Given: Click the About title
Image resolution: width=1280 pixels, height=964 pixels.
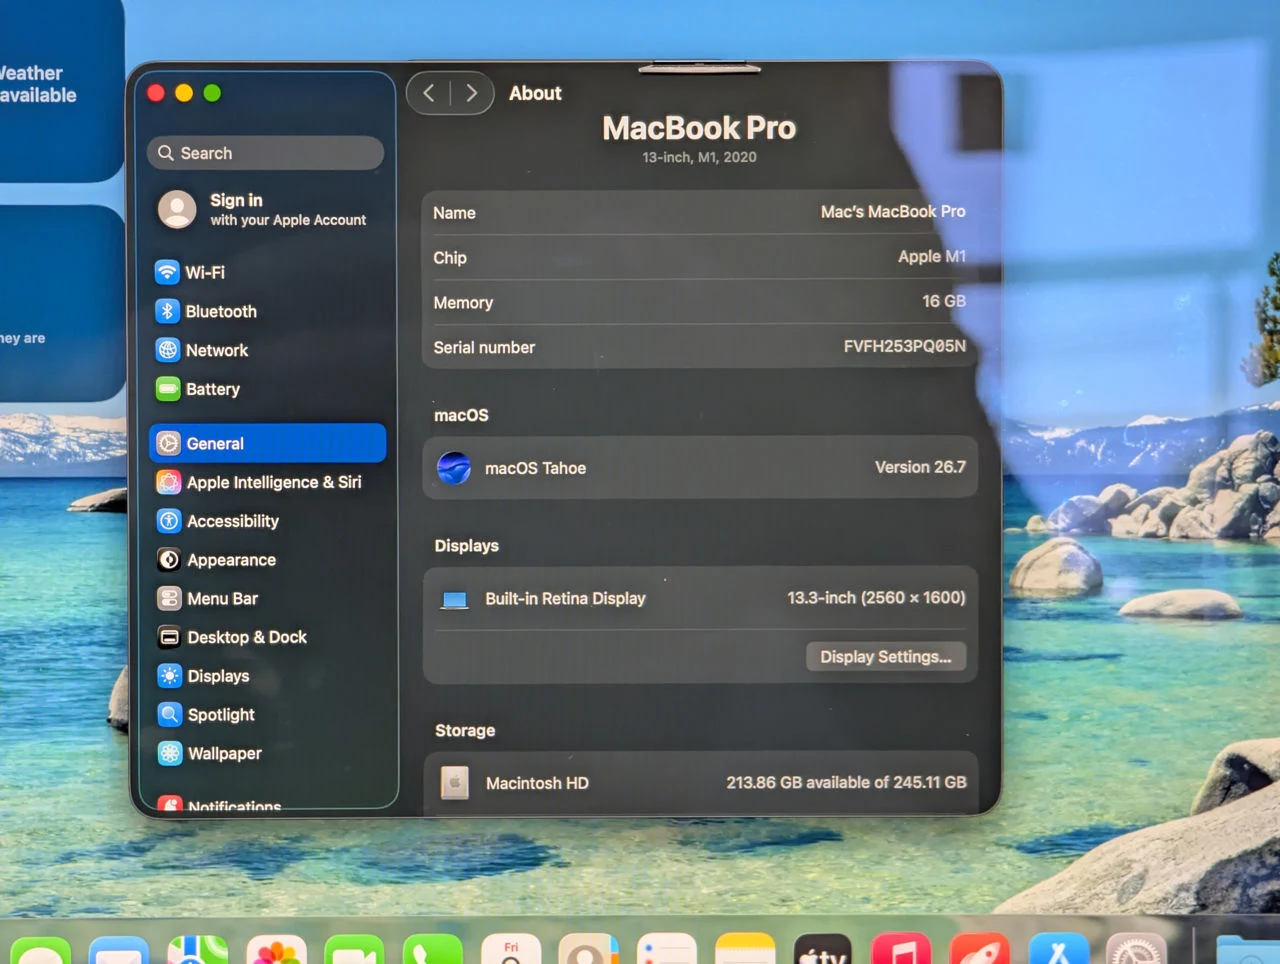Looking at the screenshot, I should [x=535, y=93].
